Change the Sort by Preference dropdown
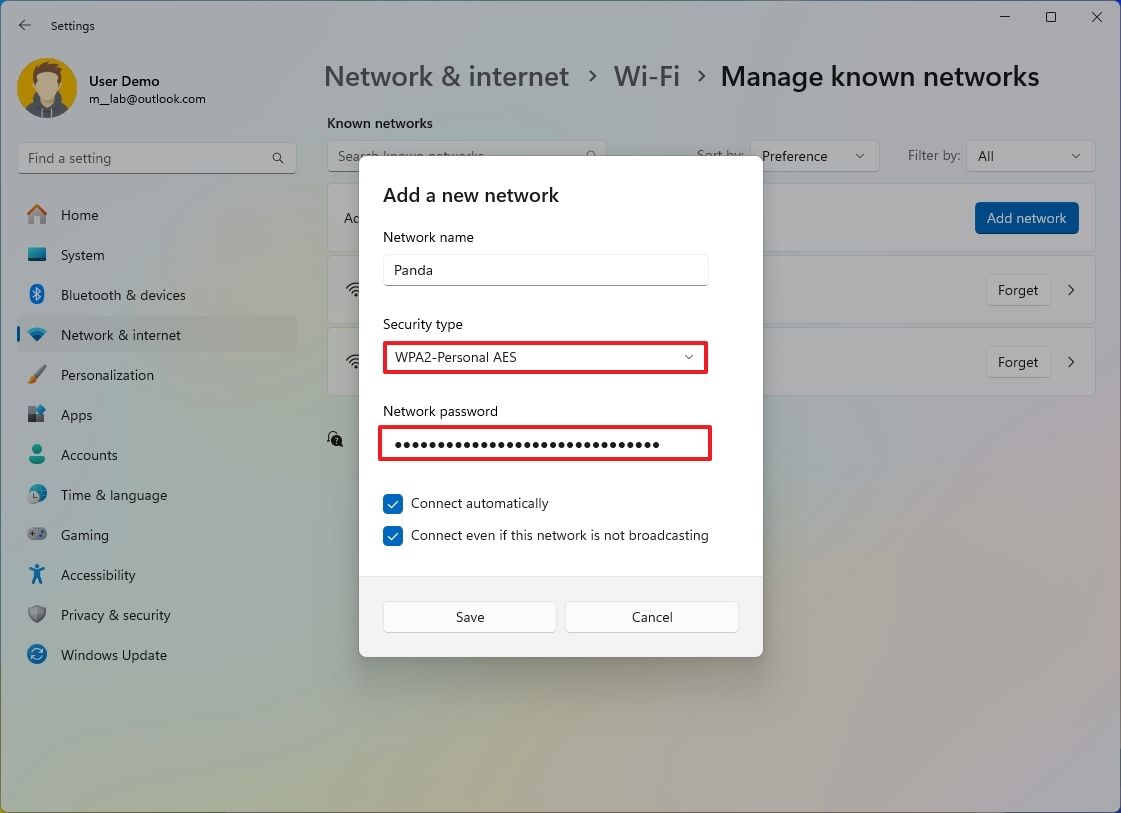Image resolution: width=1121 pixels, height=813 pixels. click(813, 156)
